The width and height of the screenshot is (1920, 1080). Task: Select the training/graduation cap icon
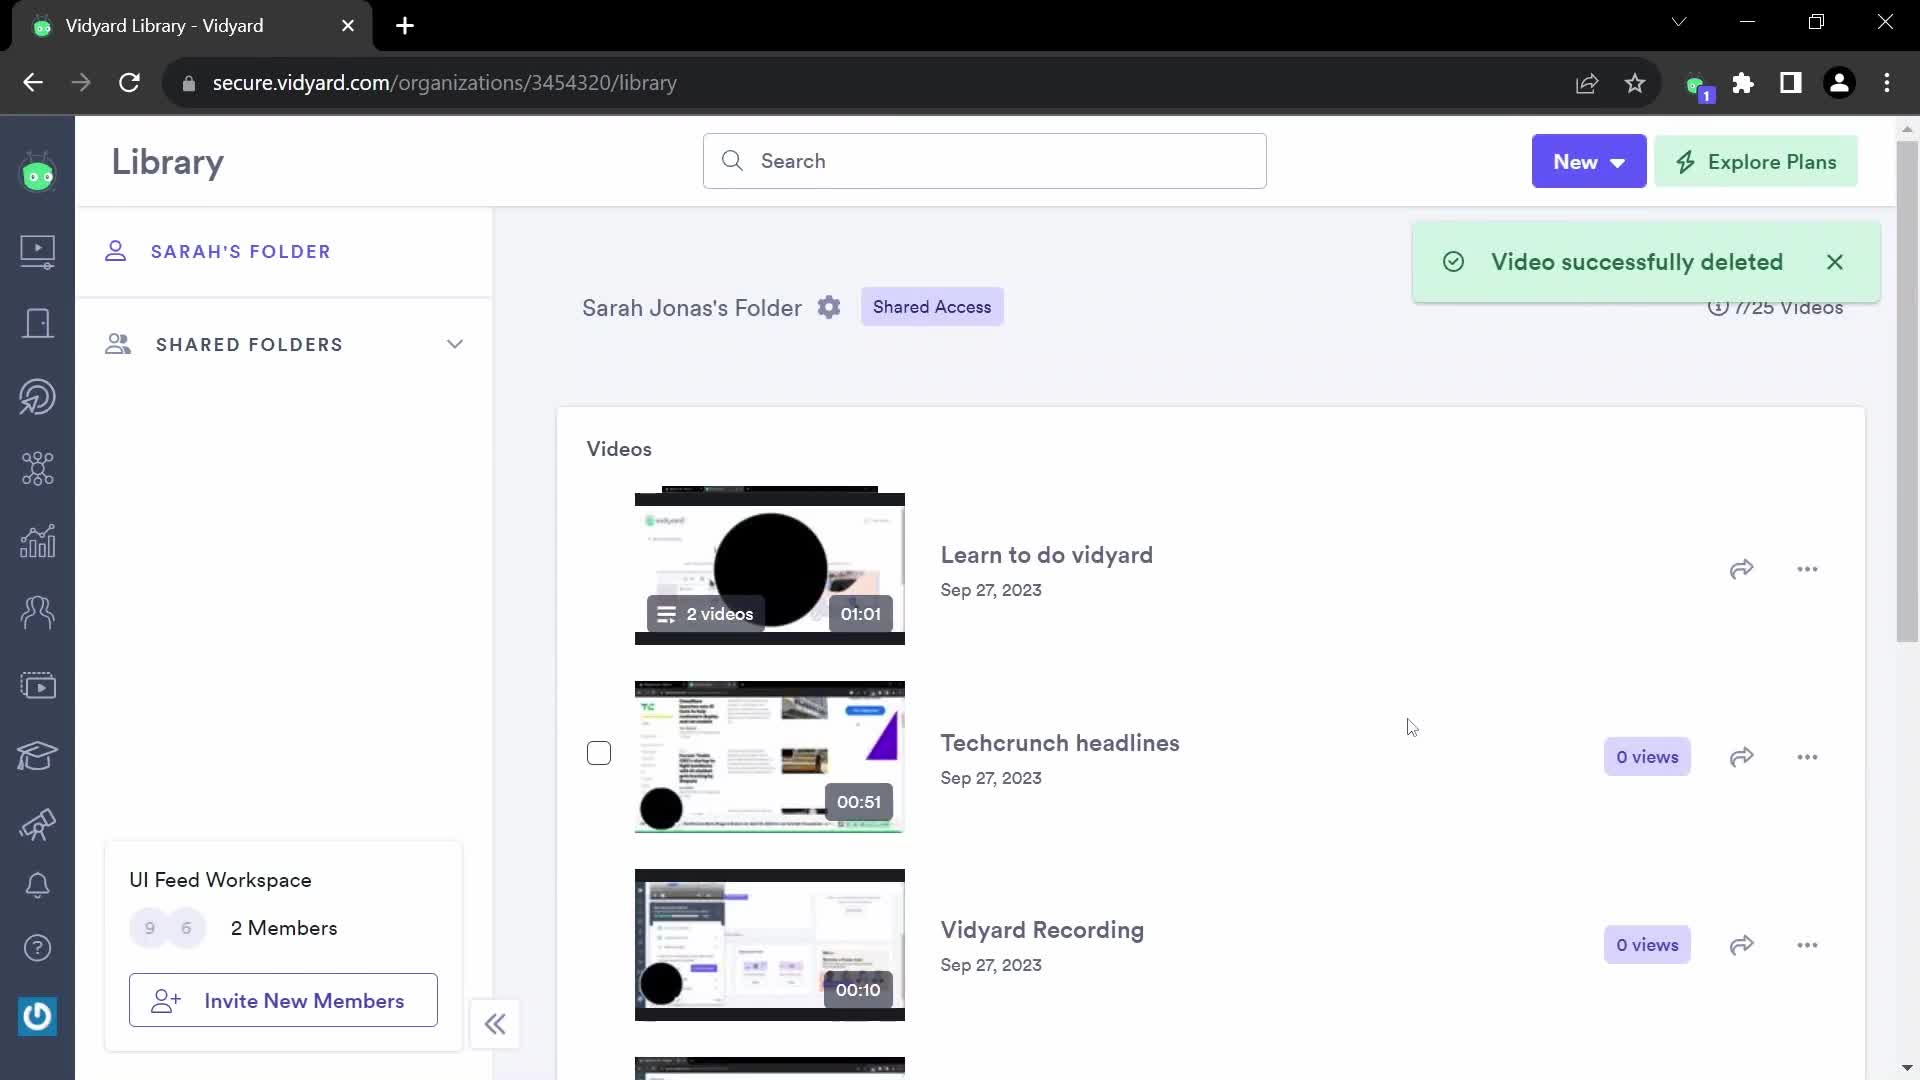pos(37,756)
